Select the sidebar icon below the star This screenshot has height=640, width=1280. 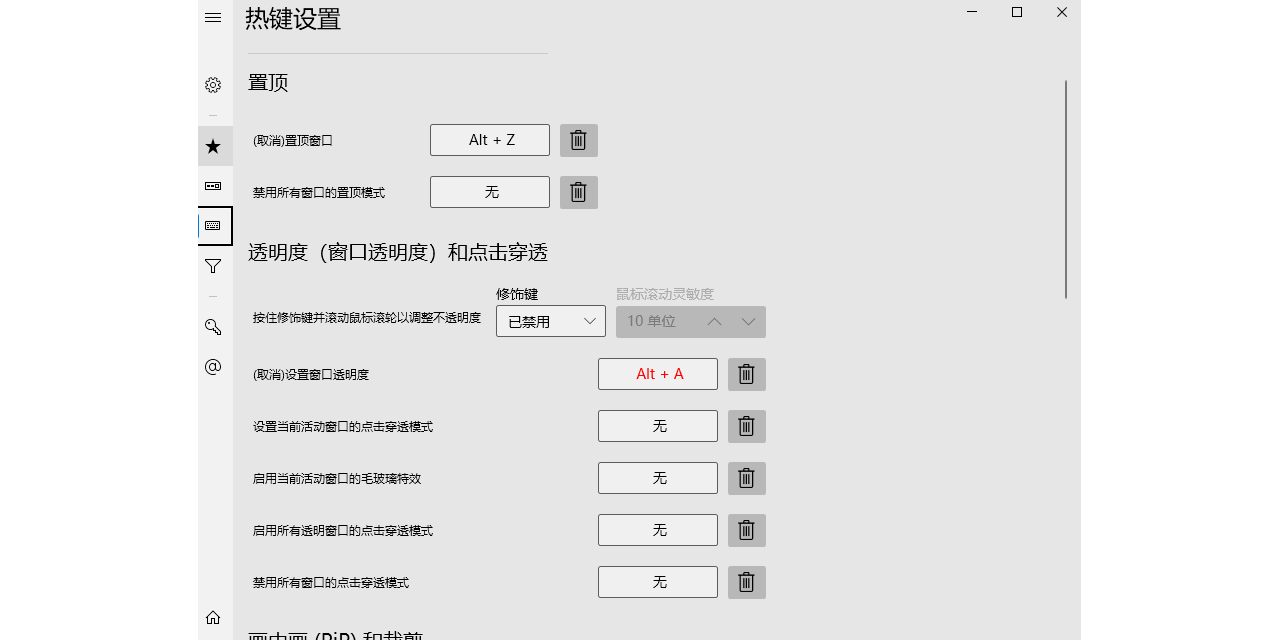pos(213,186)
